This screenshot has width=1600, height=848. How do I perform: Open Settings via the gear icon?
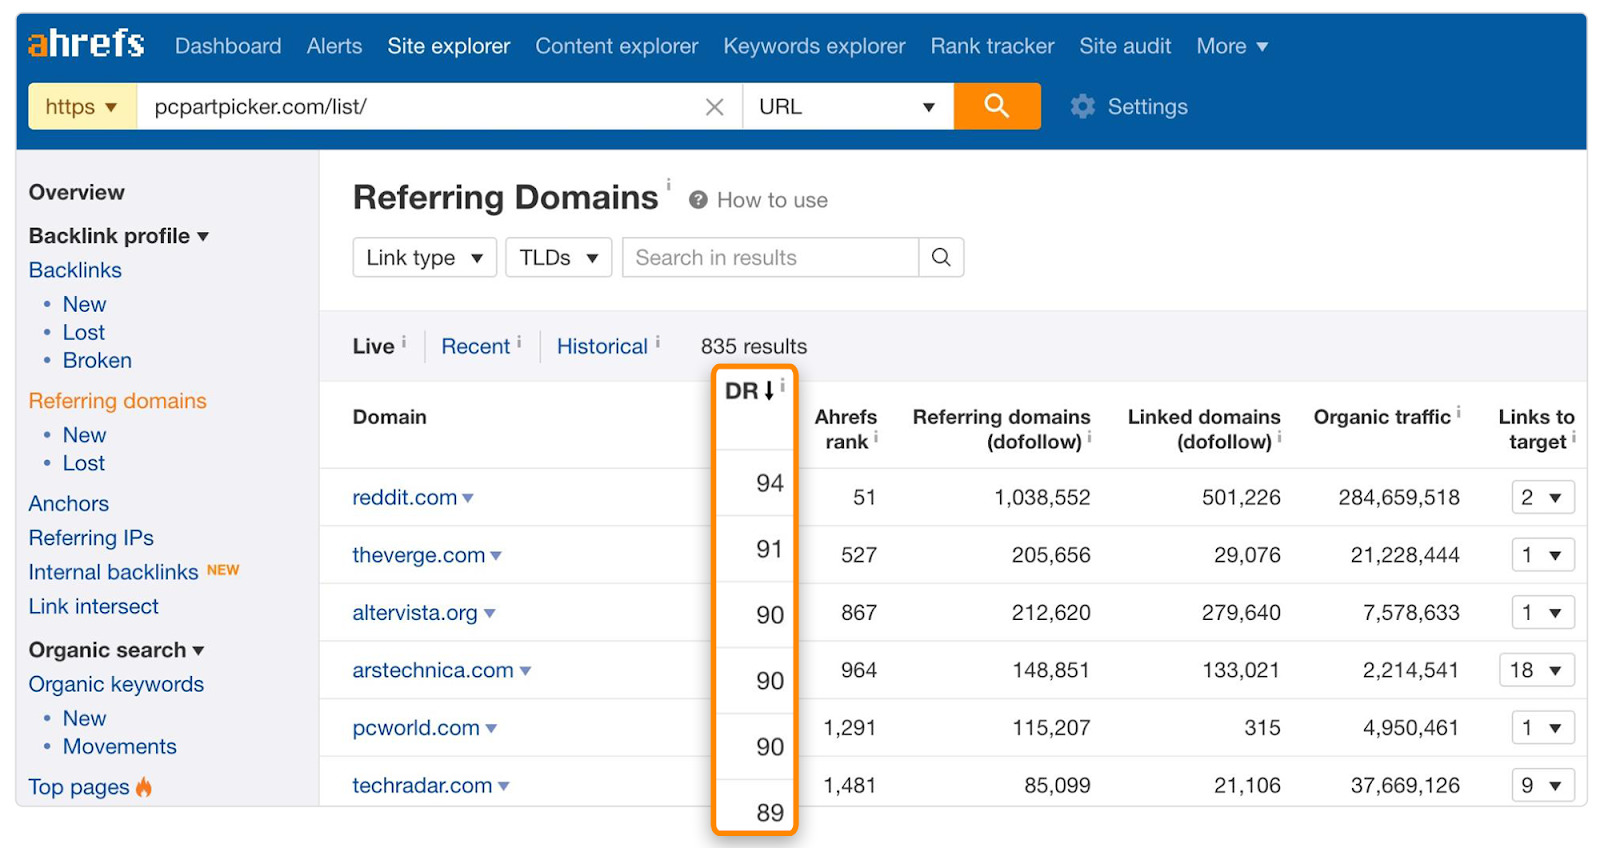pyautogui.click(x=1083, y=106)
